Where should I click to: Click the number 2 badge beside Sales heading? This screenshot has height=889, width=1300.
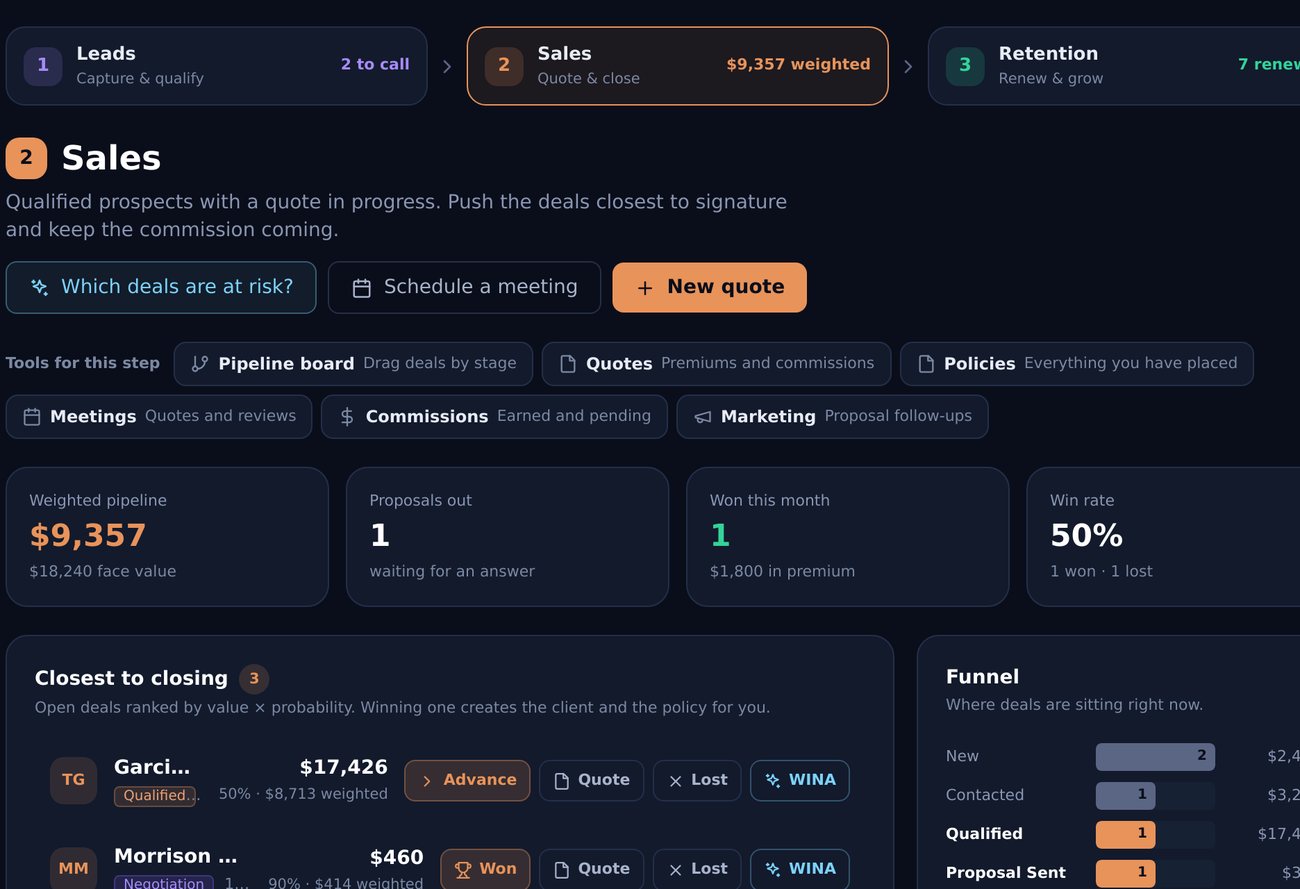tap(26, 158)
